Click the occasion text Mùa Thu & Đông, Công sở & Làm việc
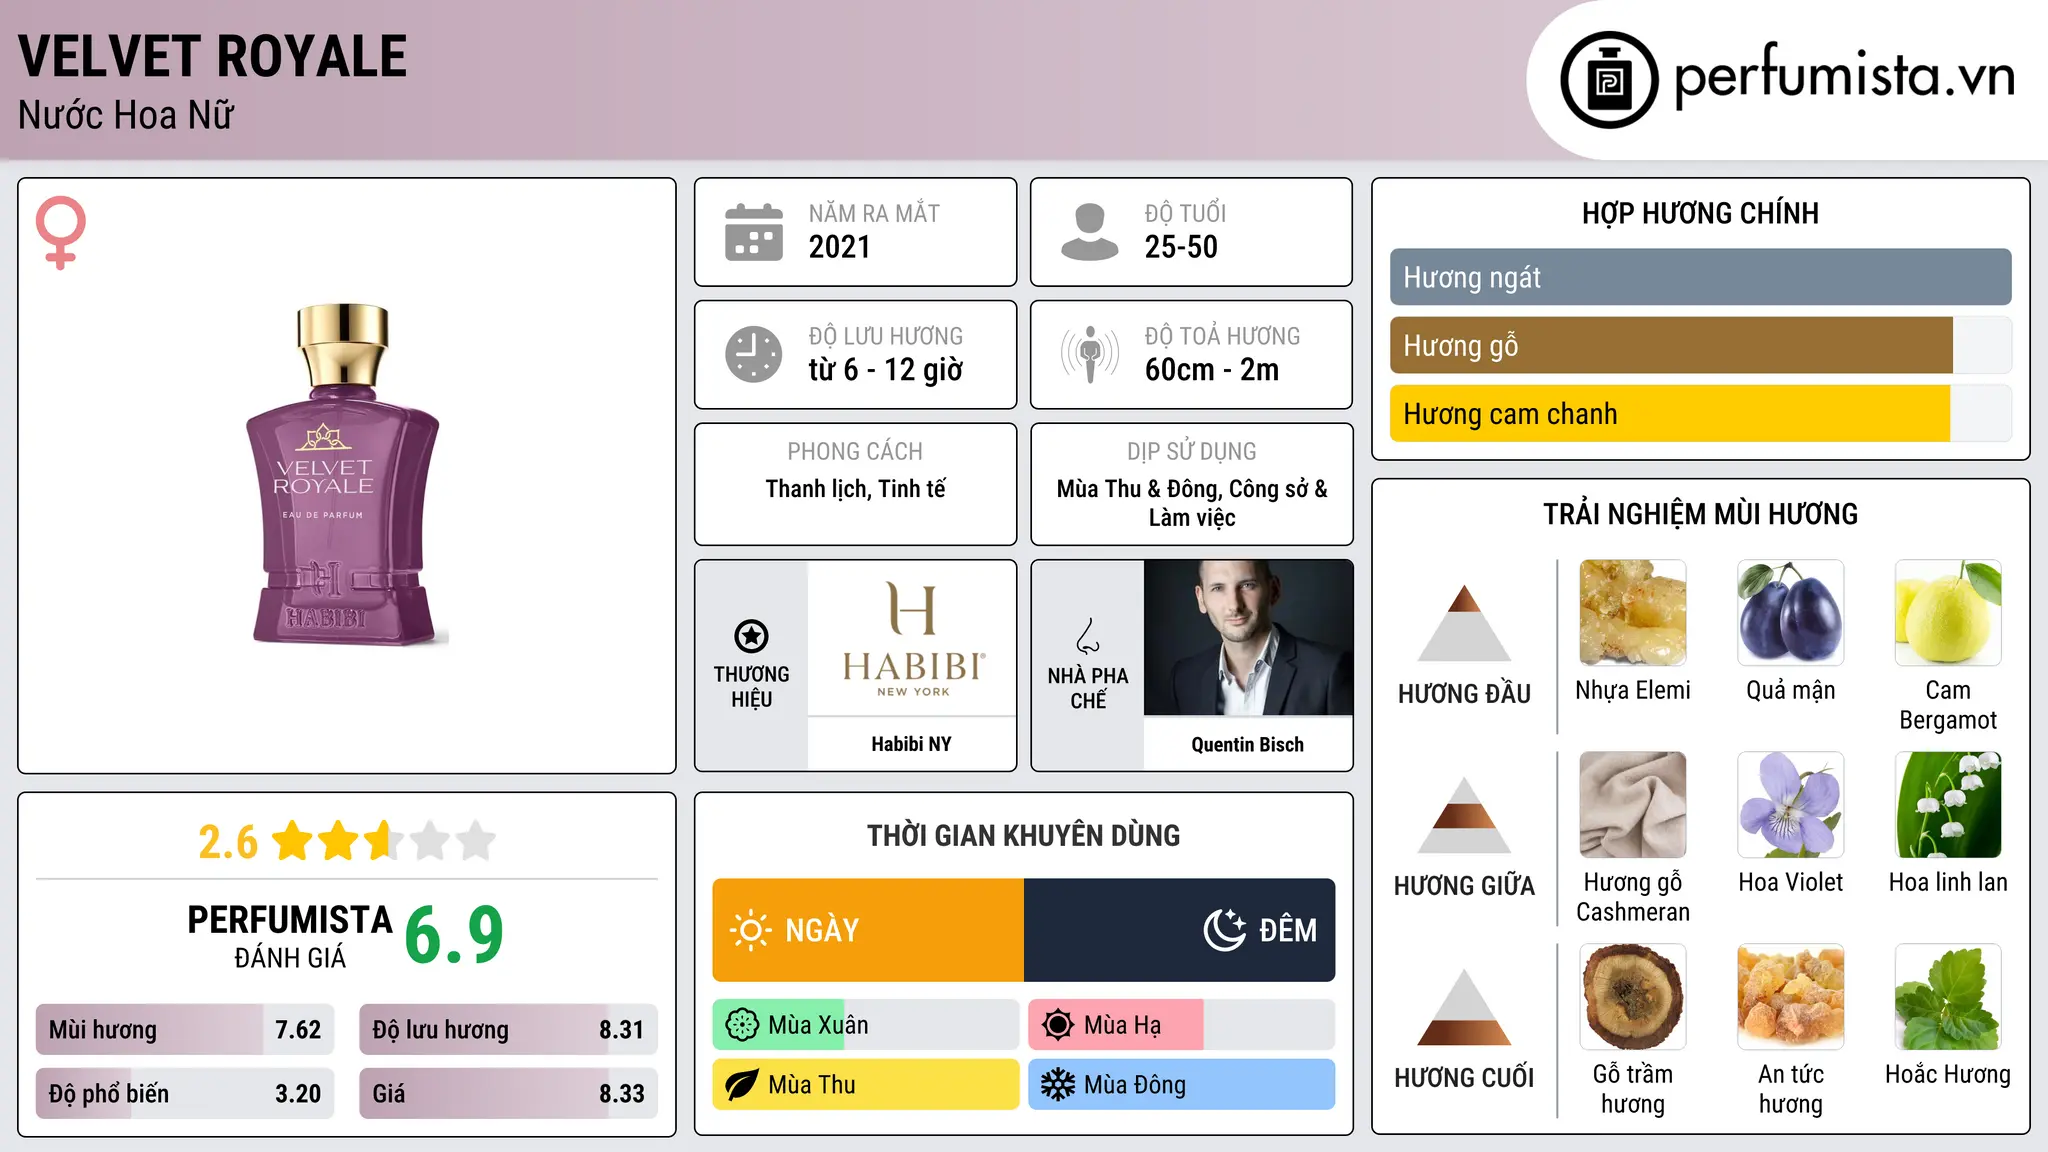The image size is (2048, 1152). pyautogui.click(x=1192, y=503)
